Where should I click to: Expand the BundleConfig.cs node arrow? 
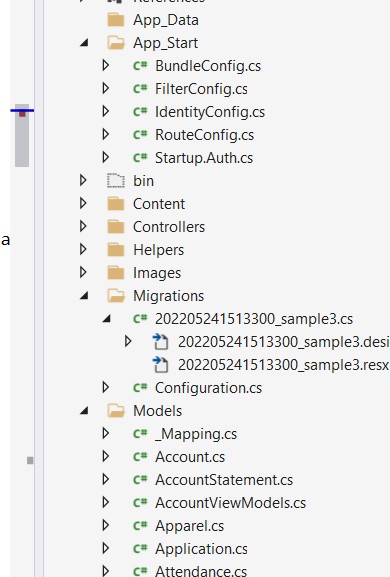point(106,66)
